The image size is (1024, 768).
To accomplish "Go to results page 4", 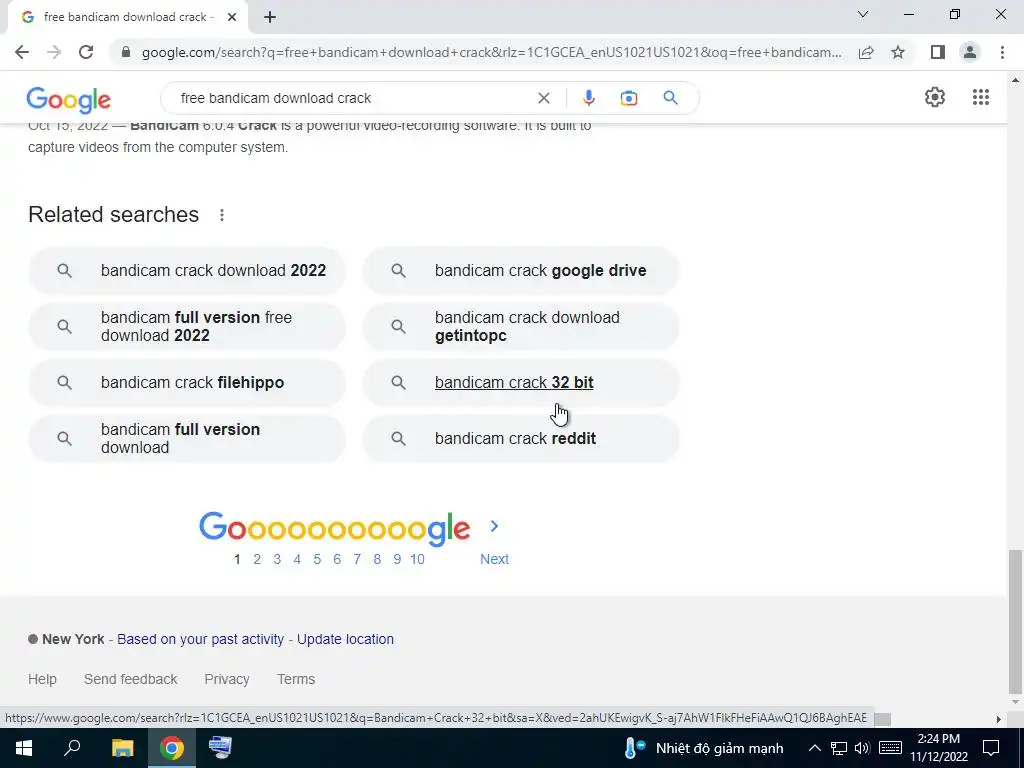I will point(297,559).
